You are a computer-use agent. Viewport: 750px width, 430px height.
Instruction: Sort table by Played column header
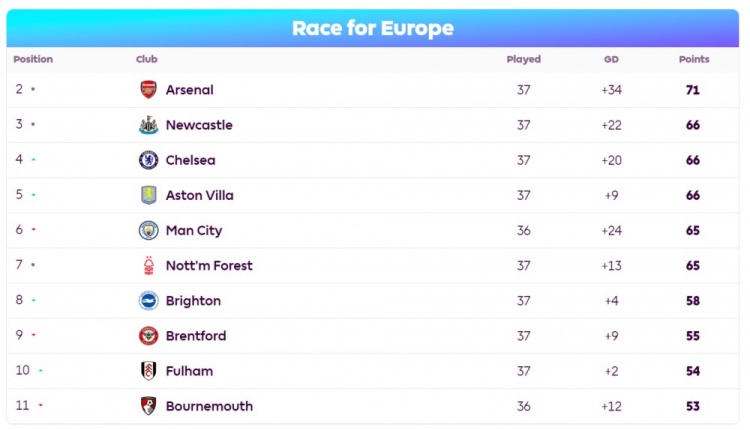coord(523,60)
